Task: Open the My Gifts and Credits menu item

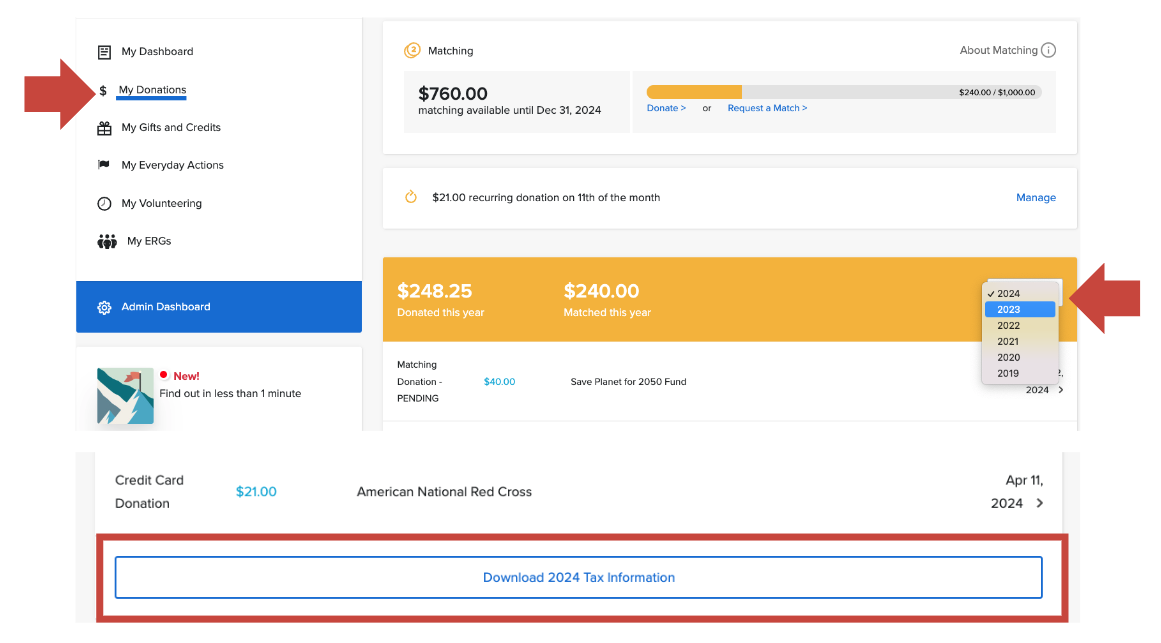Action: click(171, 128)
